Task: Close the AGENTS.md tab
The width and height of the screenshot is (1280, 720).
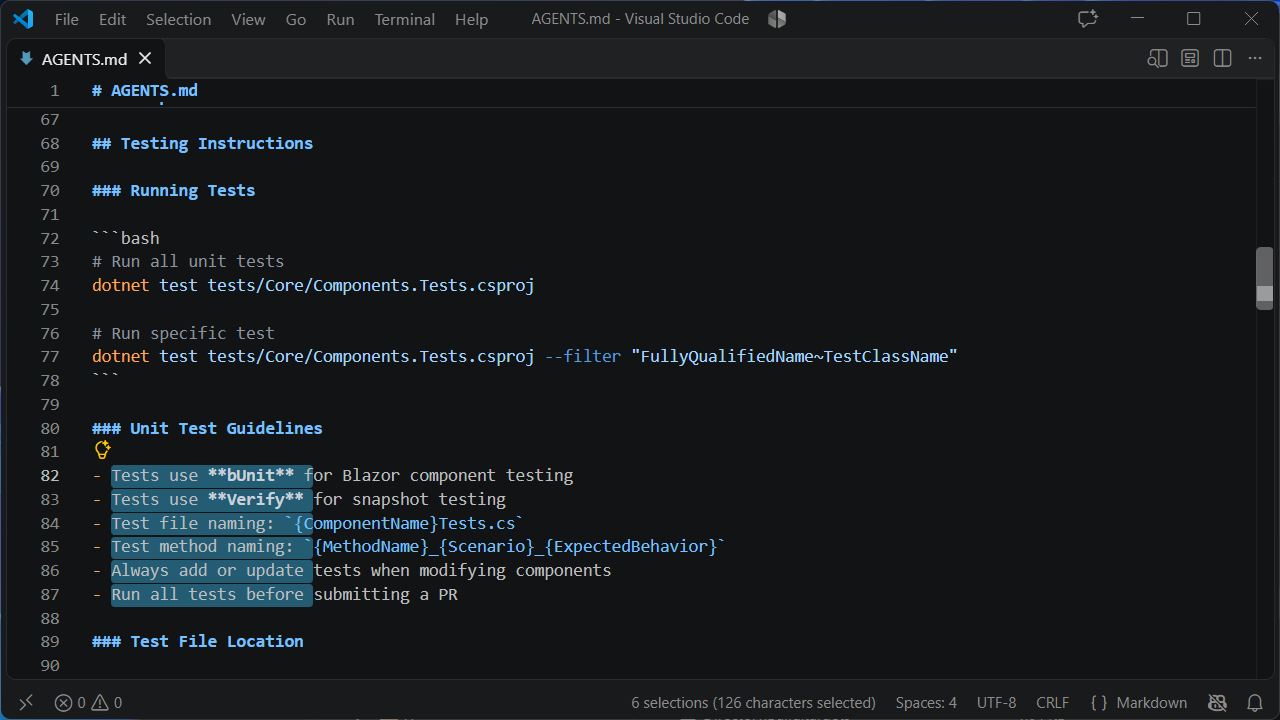Action: [x=145, y=59]
